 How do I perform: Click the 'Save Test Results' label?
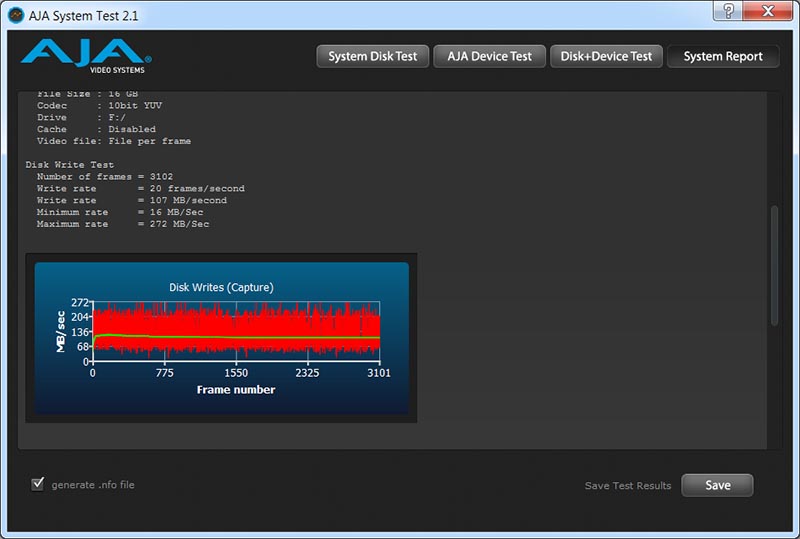pos(628,485)
